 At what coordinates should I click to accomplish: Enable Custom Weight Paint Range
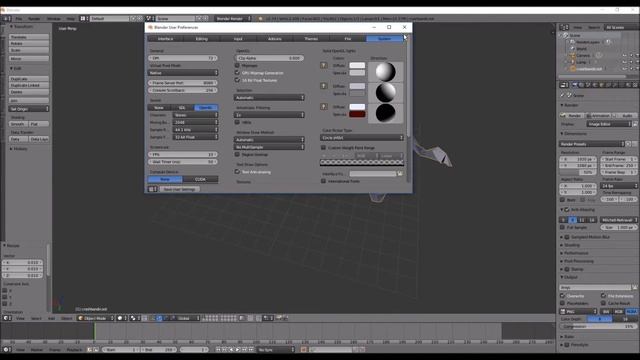pyautogui.click(x=323, y=148)
